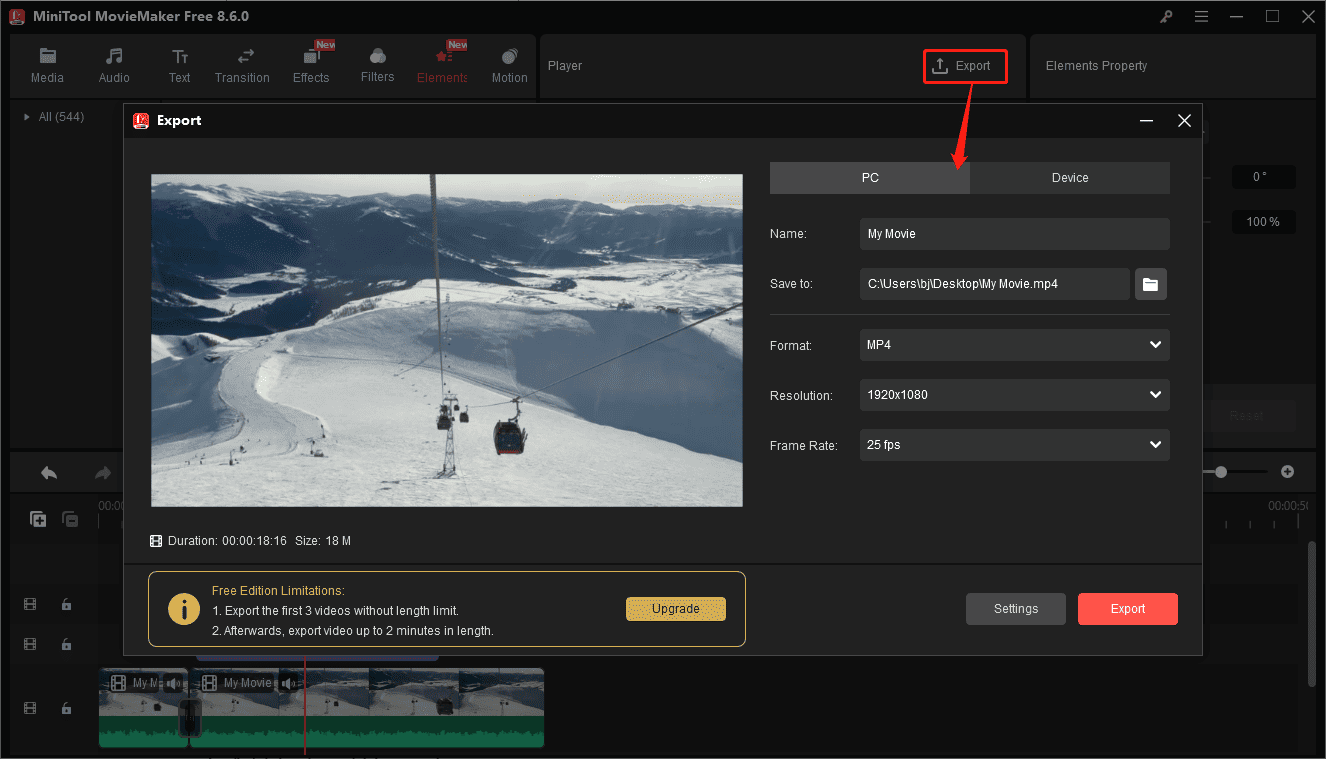The width and height of the screenshot is (1326, 759).
Task: Click the film icon of the My Movie clips track
Action: tap(30, 708)
